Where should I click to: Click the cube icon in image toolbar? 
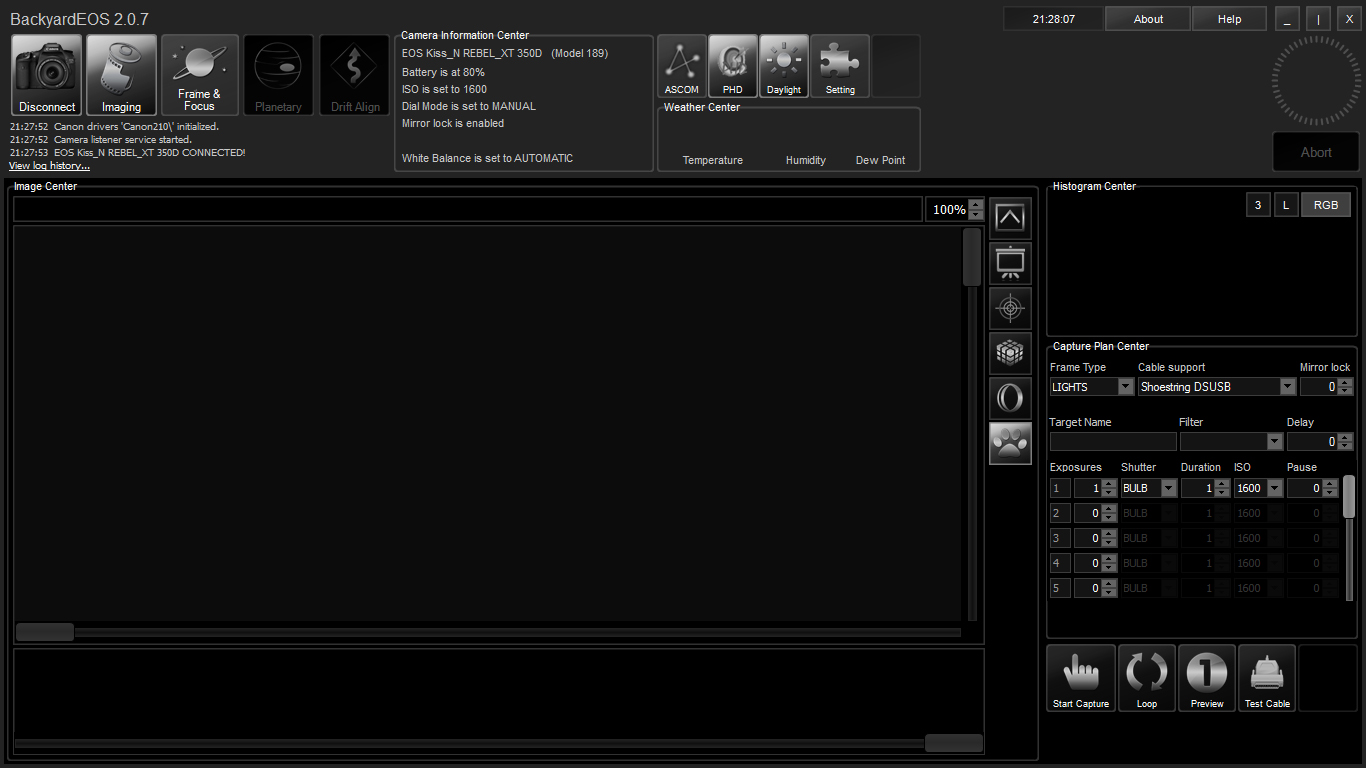pyautogui.click(x=1010, y=353)
